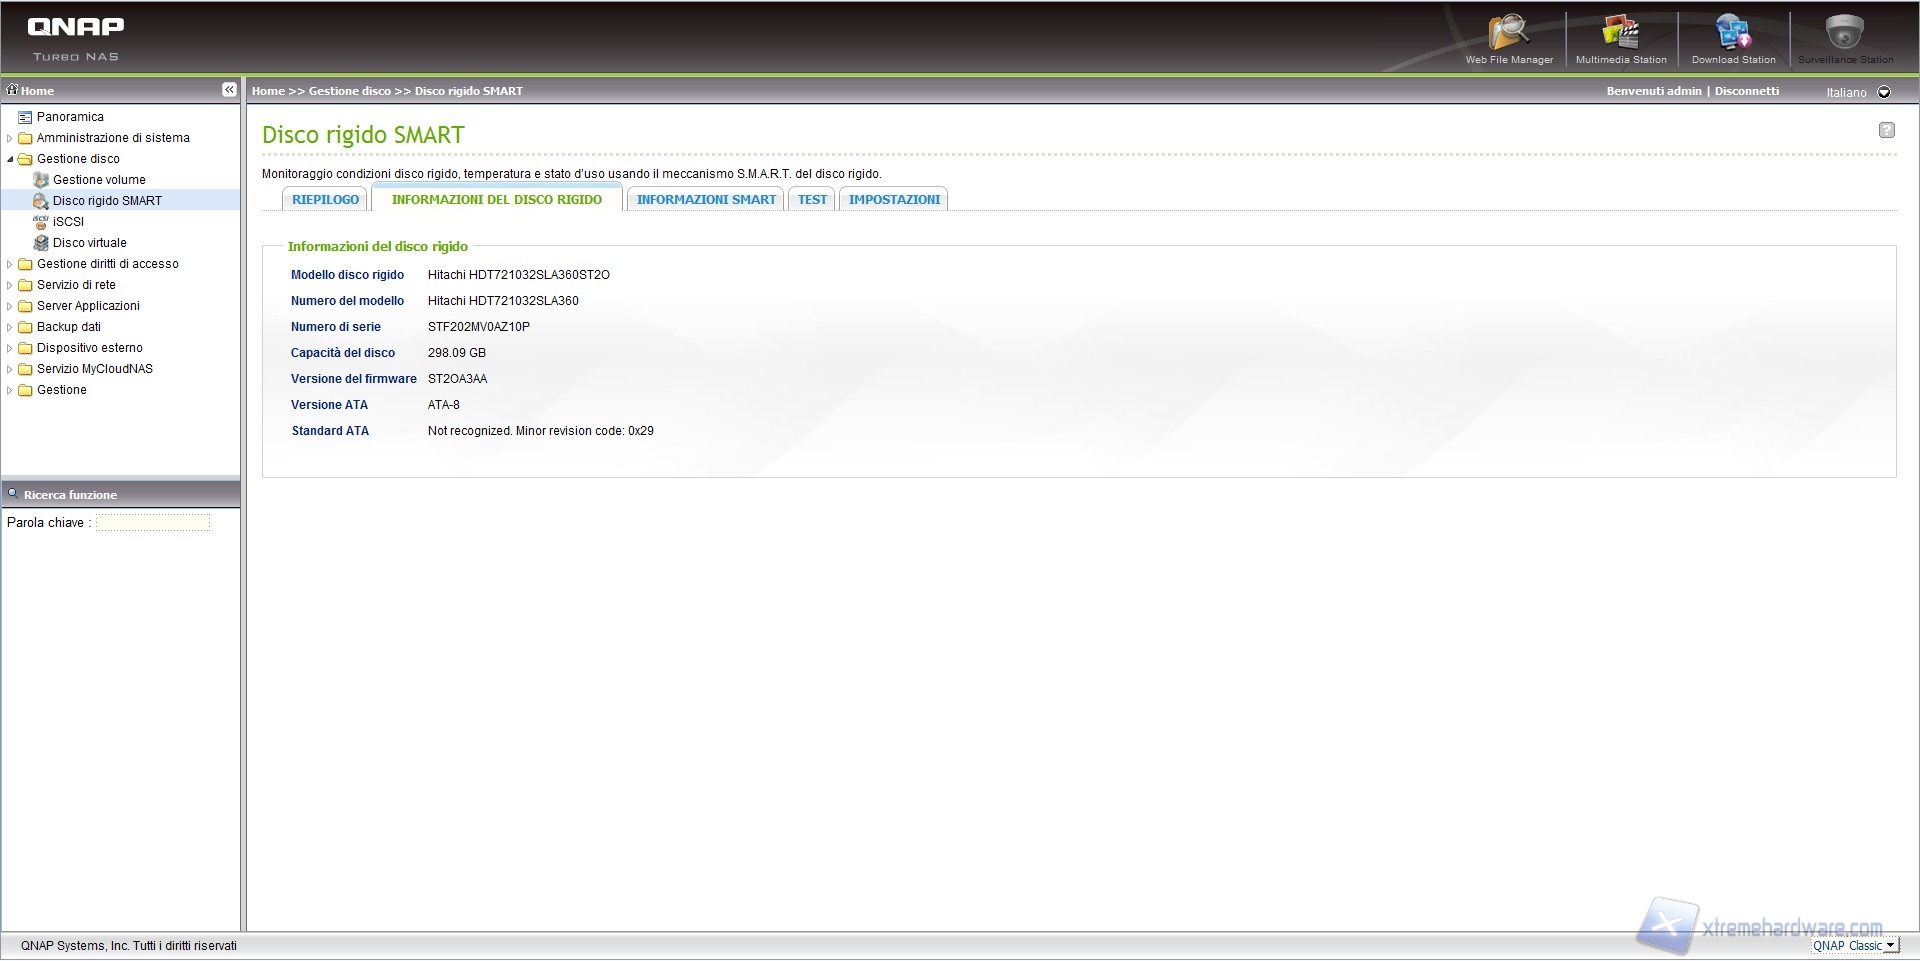Click the Parola chiave search field
The height and width of the screenshot is (961, 1920).
click(x=153, y=523)
